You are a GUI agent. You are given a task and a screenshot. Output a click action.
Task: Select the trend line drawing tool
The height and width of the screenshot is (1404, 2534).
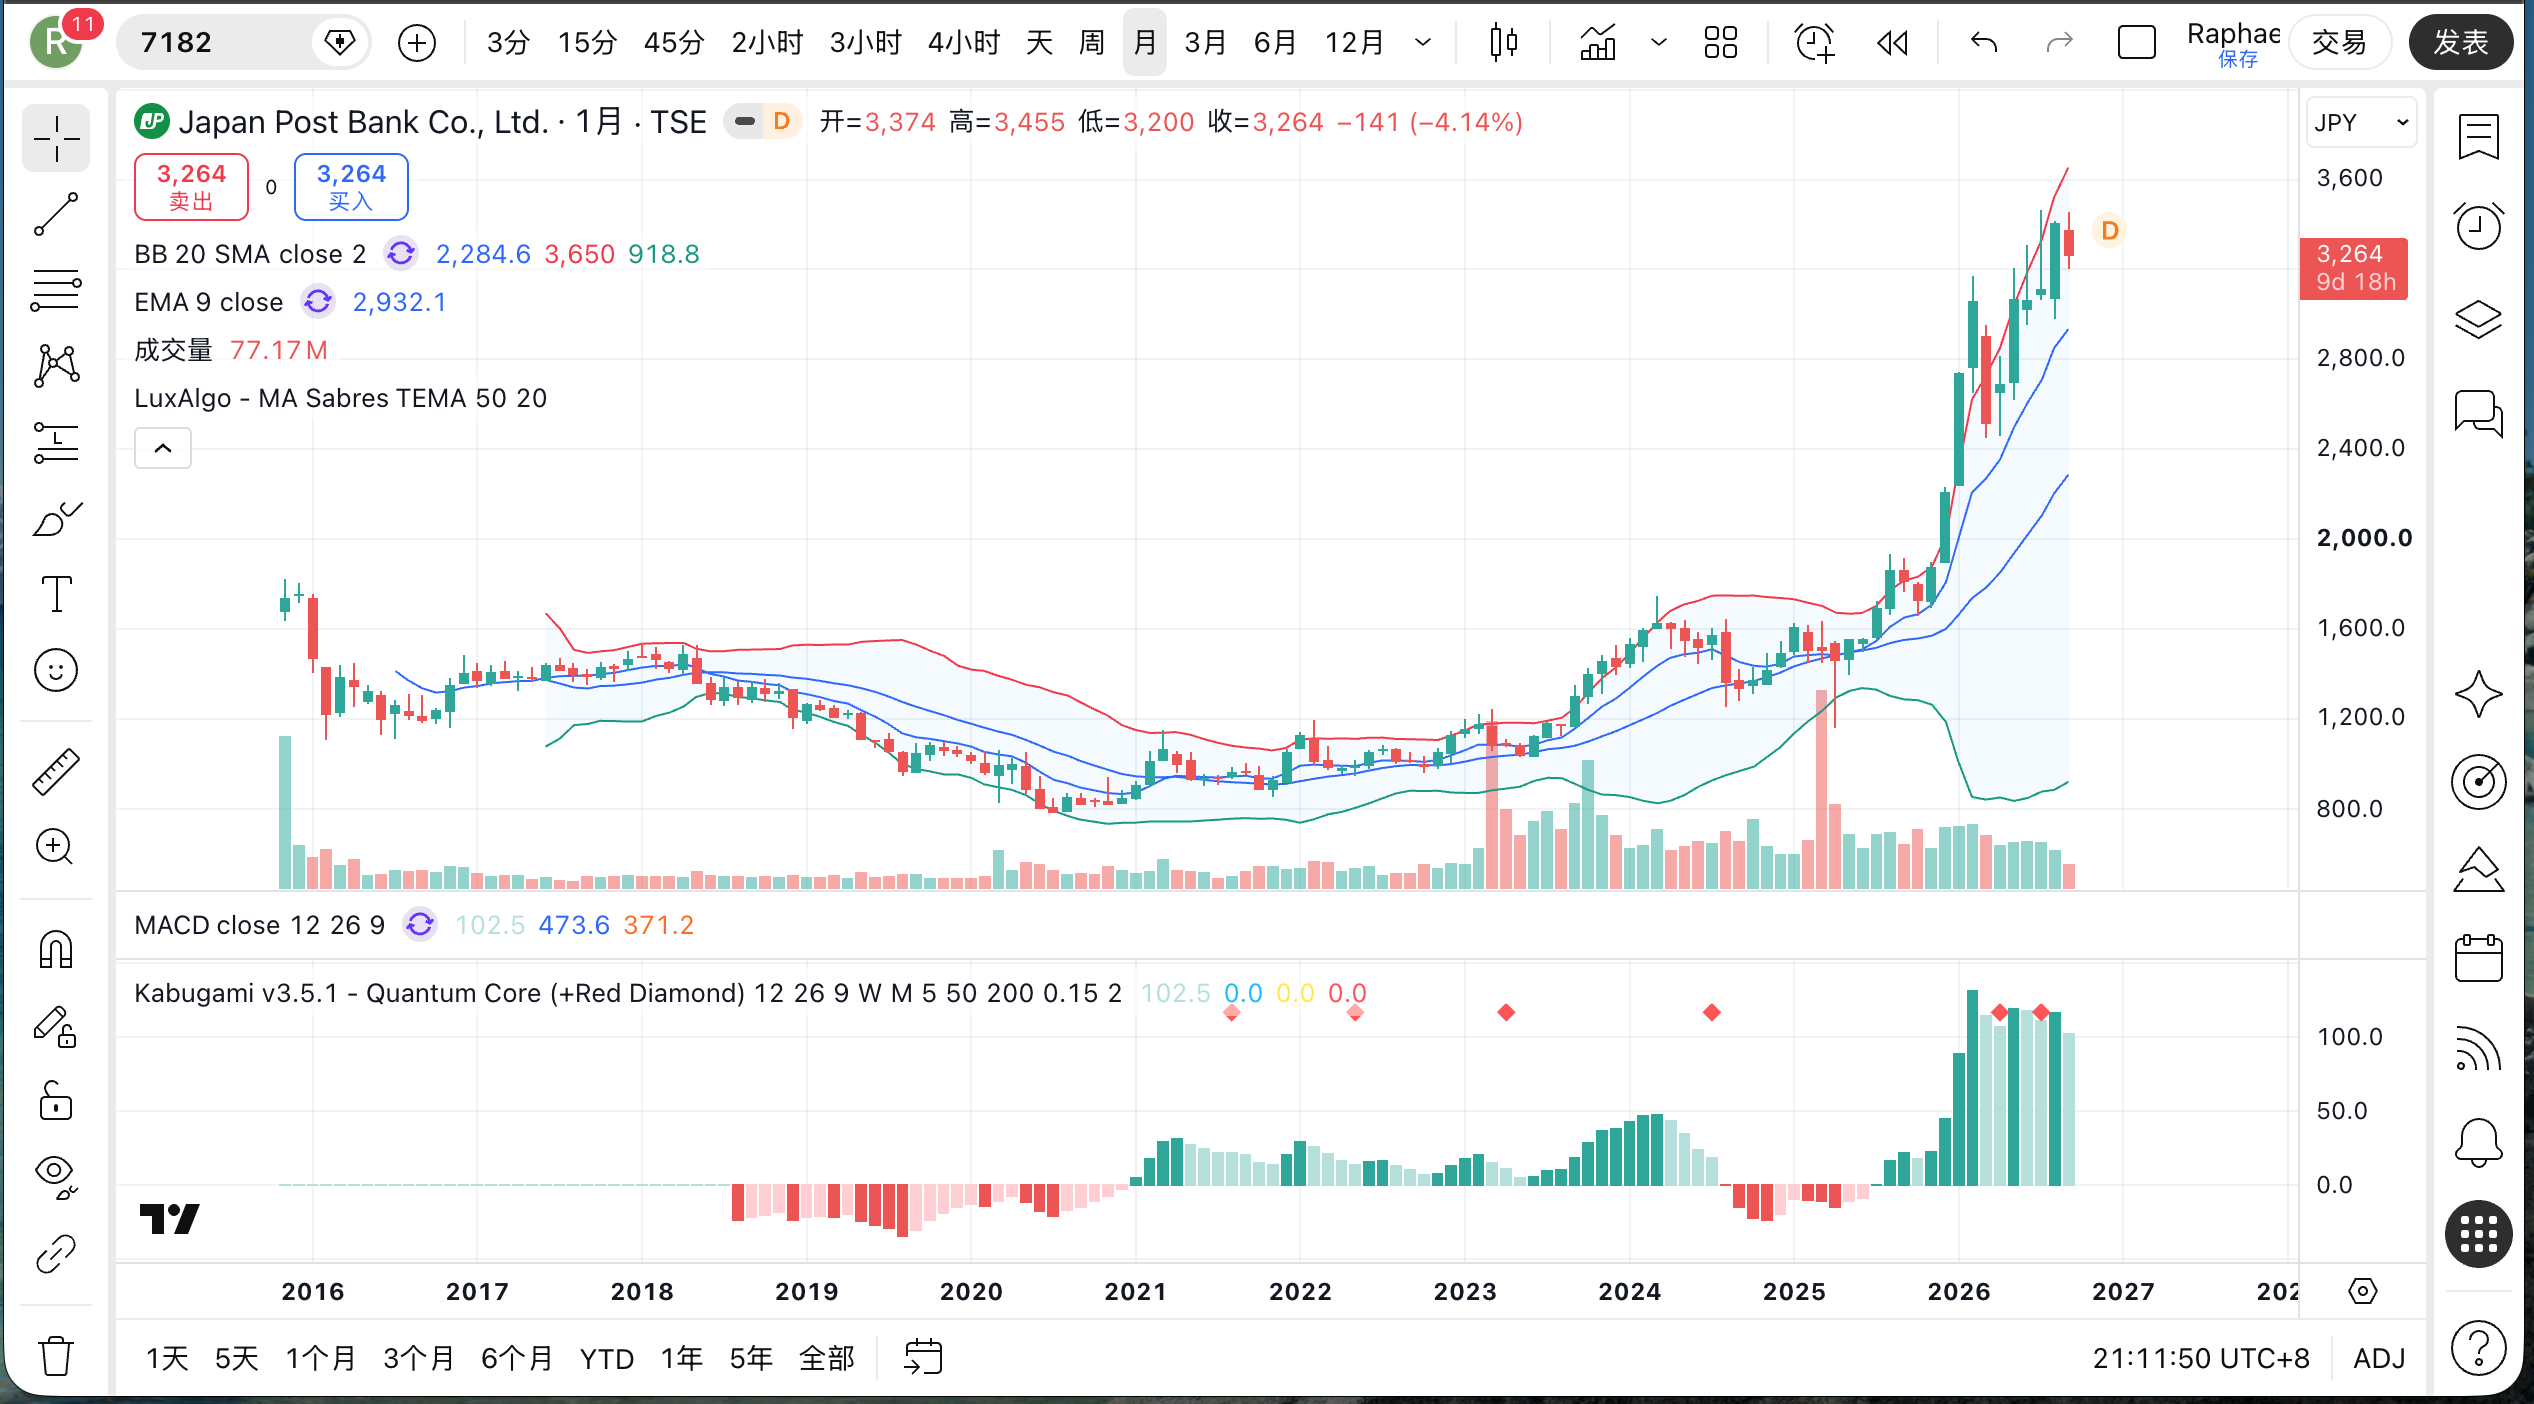tap(56, 214)
